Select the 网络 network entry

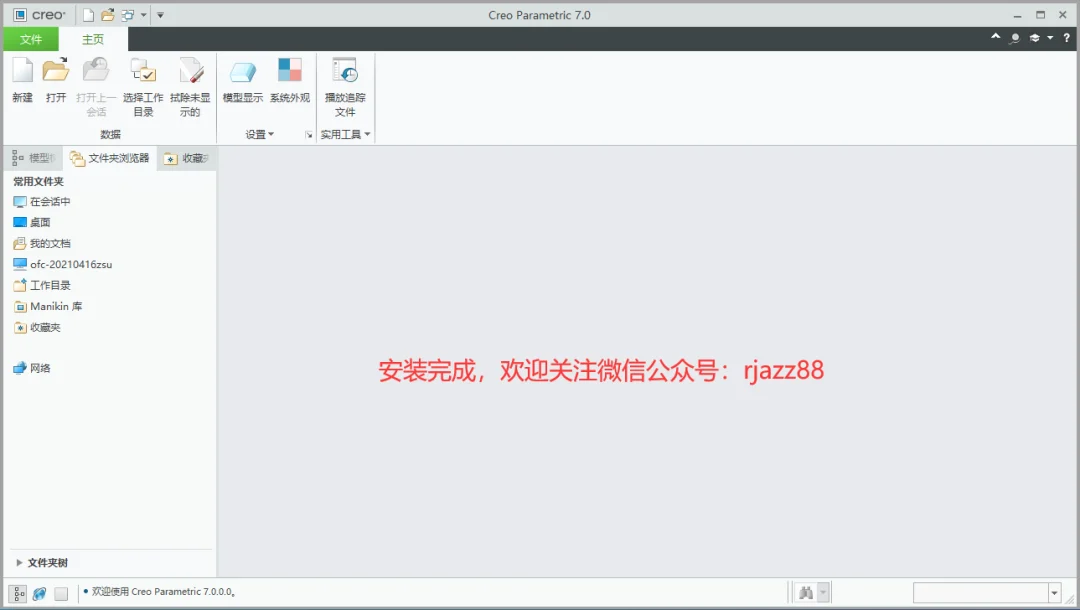32,368
